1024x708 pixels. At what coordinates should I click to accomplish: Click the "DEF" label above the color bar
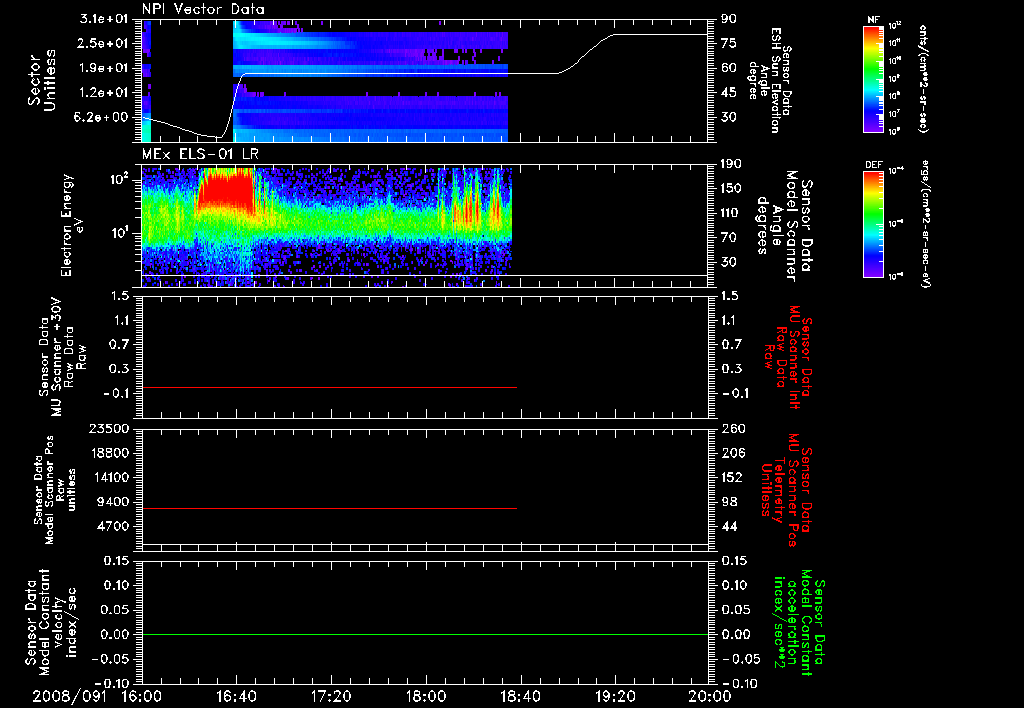[x=874, y=165]
